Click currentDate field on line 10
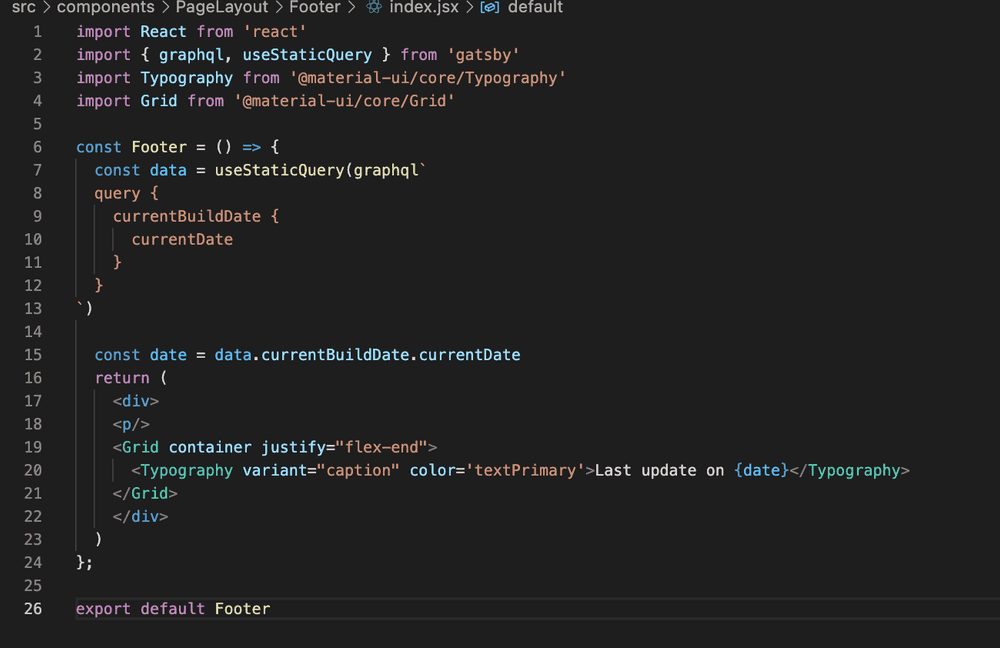This screenshot has height=648, width=1000. tap(182, 239)
